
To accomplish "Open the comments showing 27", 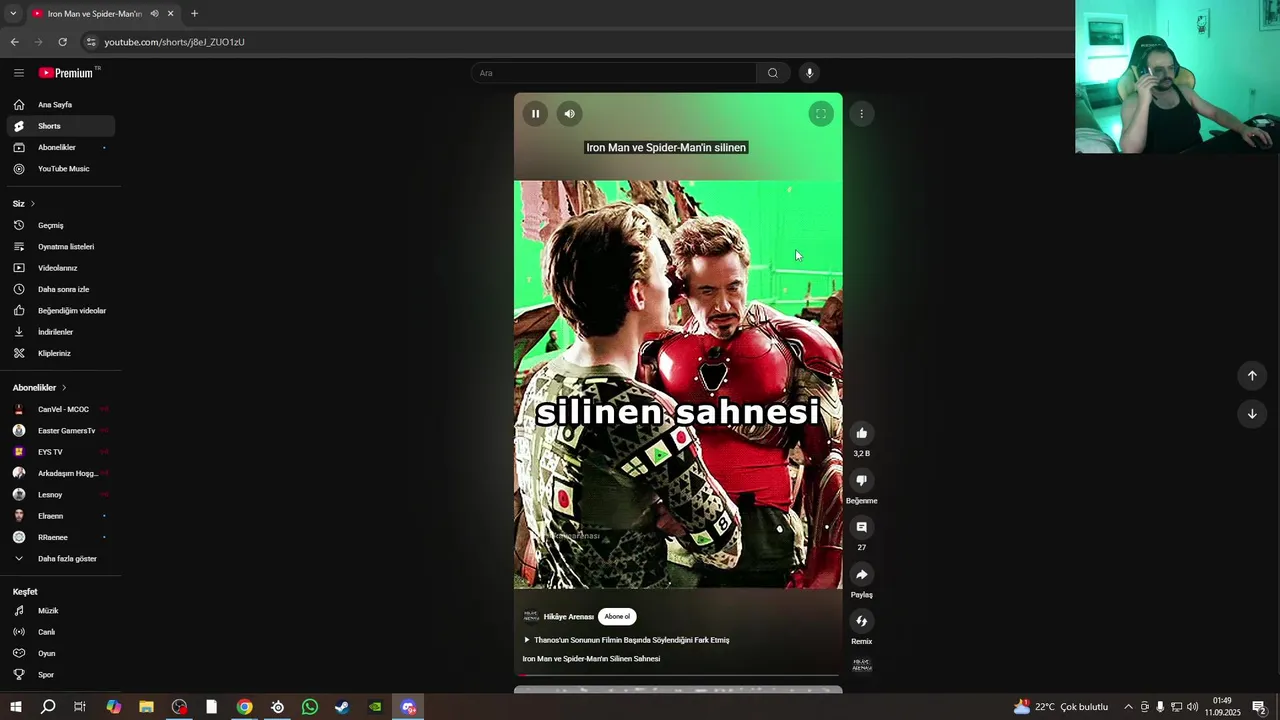I will click(x=861, y=527).
